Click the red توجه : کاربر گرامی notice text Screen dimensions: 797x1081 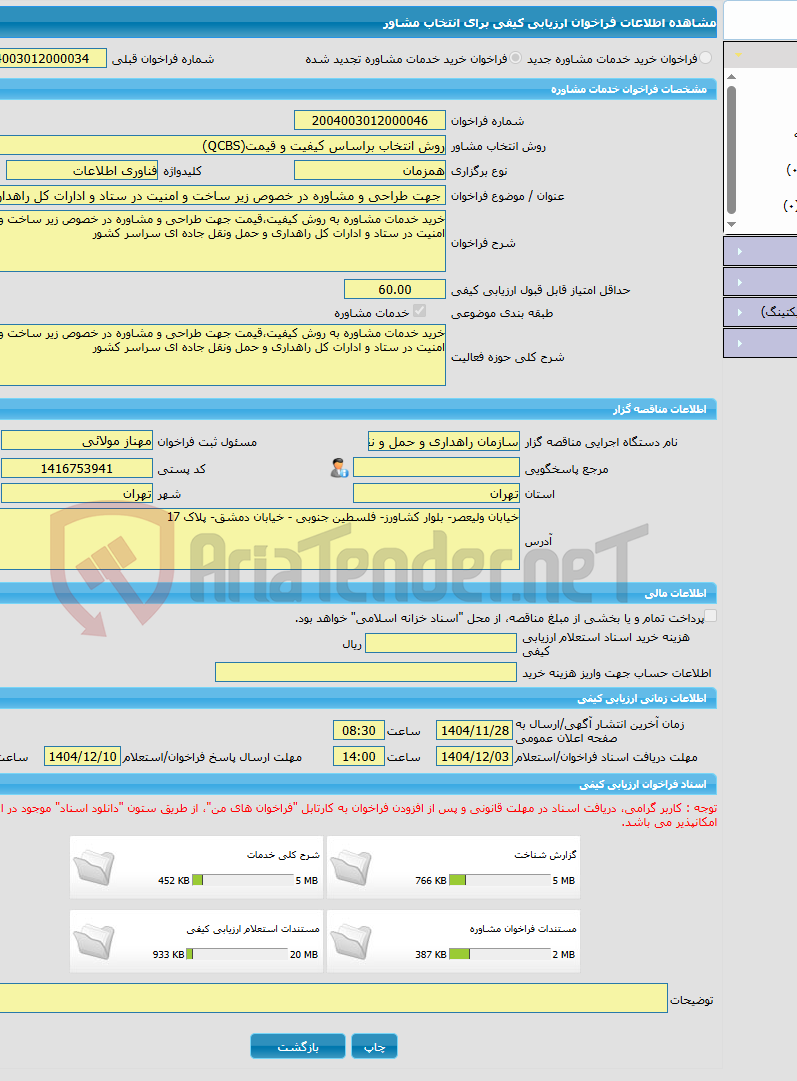tap(359, 815)
